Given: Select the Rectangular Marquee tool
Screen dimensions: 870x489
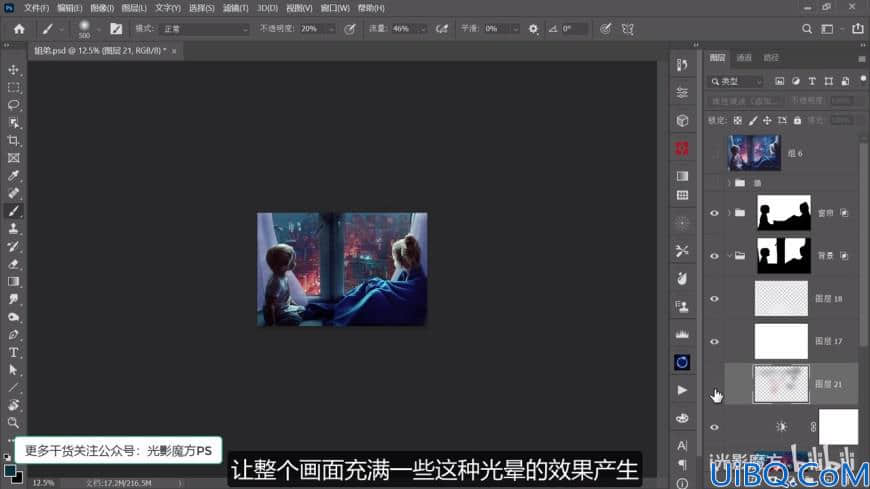Looking at the screenshot, I should [x=13, y=88].
